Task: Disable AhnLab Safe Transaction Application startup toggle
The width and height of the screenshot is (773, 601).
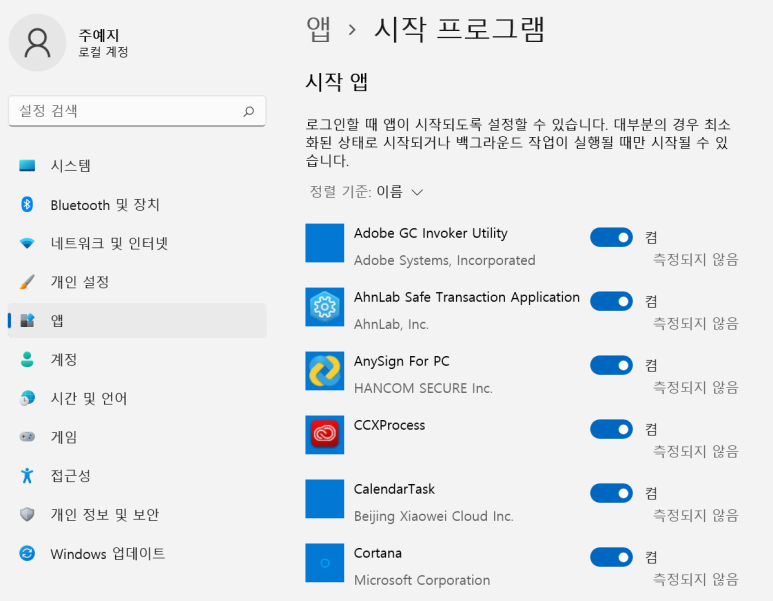Action: pos(611,301)
